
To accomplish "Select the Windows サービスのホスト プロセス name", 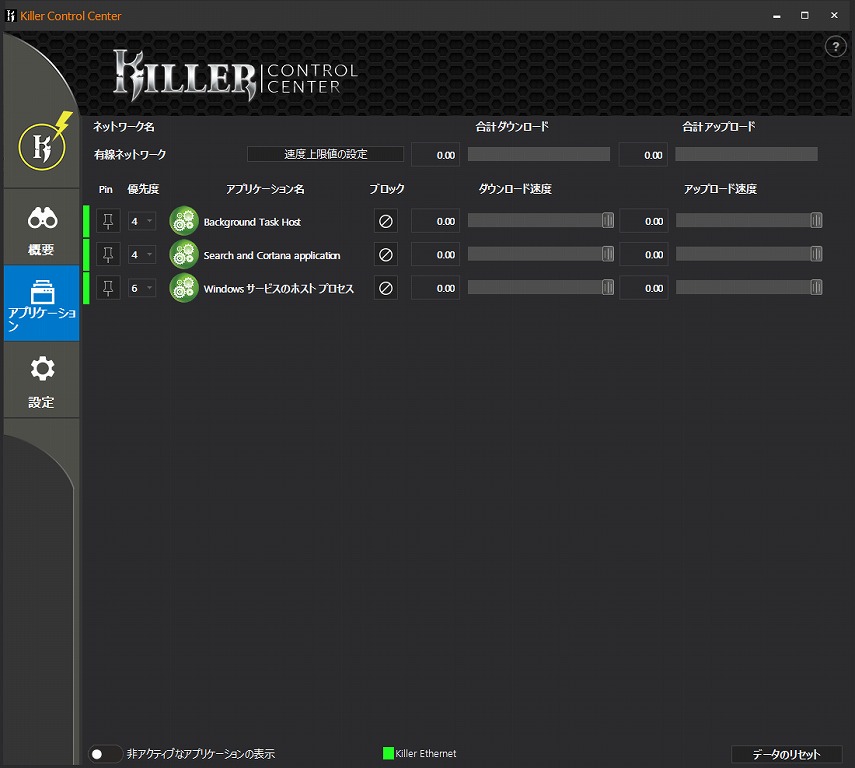I will coord(279,289).
